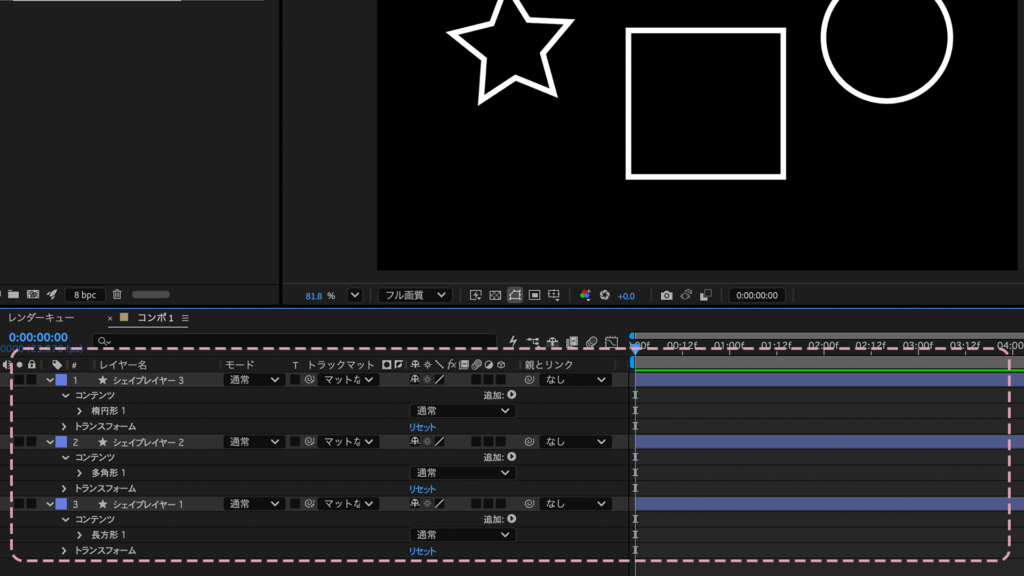Click the region of interest icon

pyautogui.click(x=534, y=295)
